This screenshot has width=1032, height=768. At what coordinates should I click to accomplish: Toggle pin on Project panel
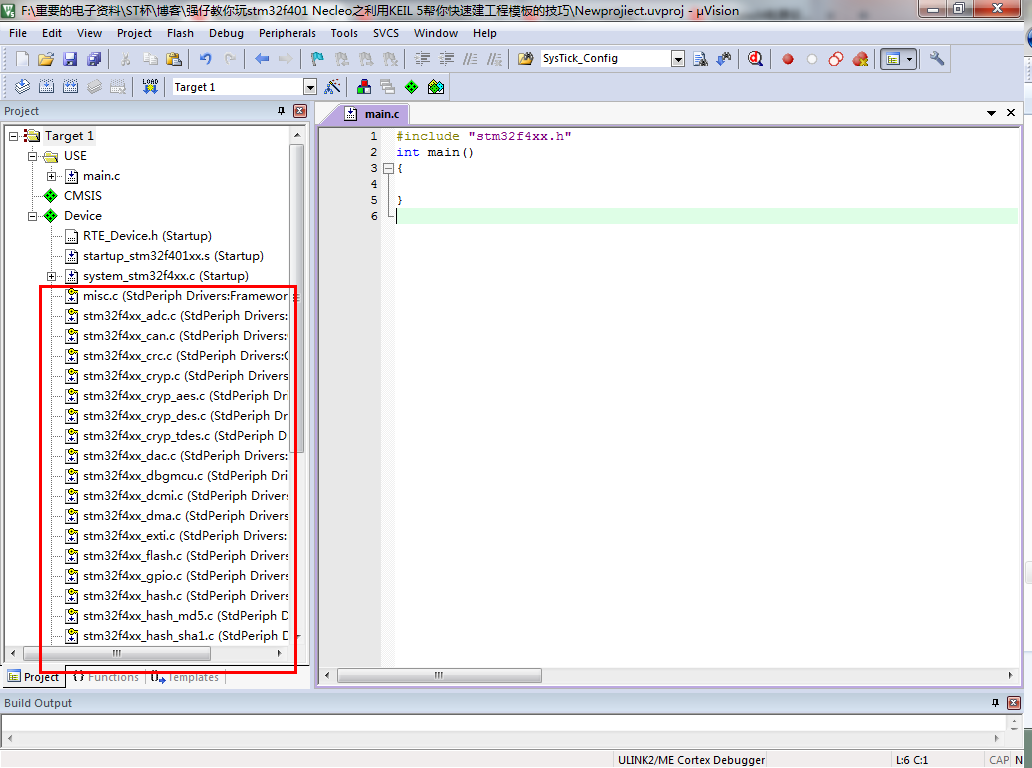tap(282, 111)
